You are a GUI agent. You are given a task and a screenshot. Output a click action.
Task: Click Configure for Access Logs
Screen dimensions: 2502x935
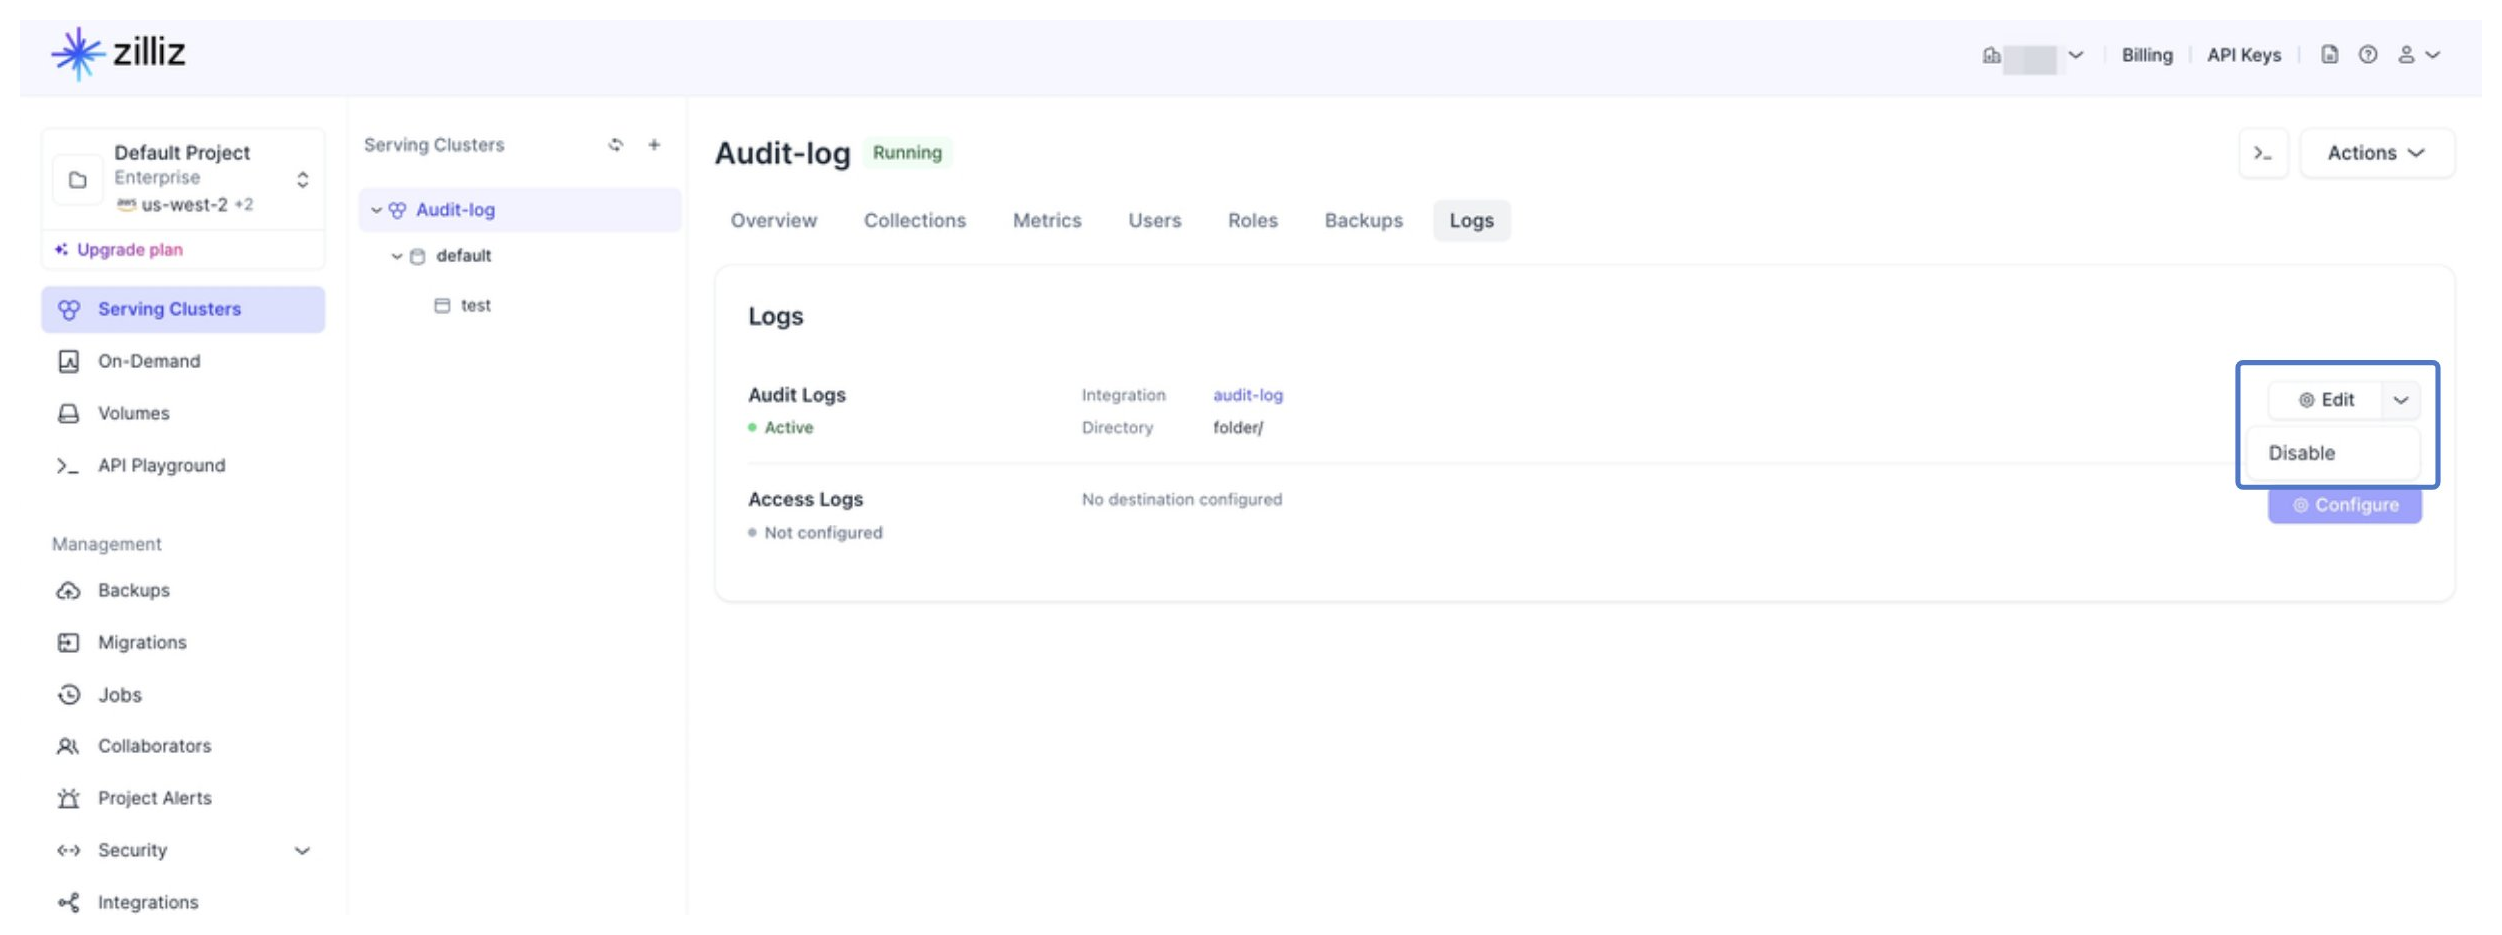click(2344, 505)
